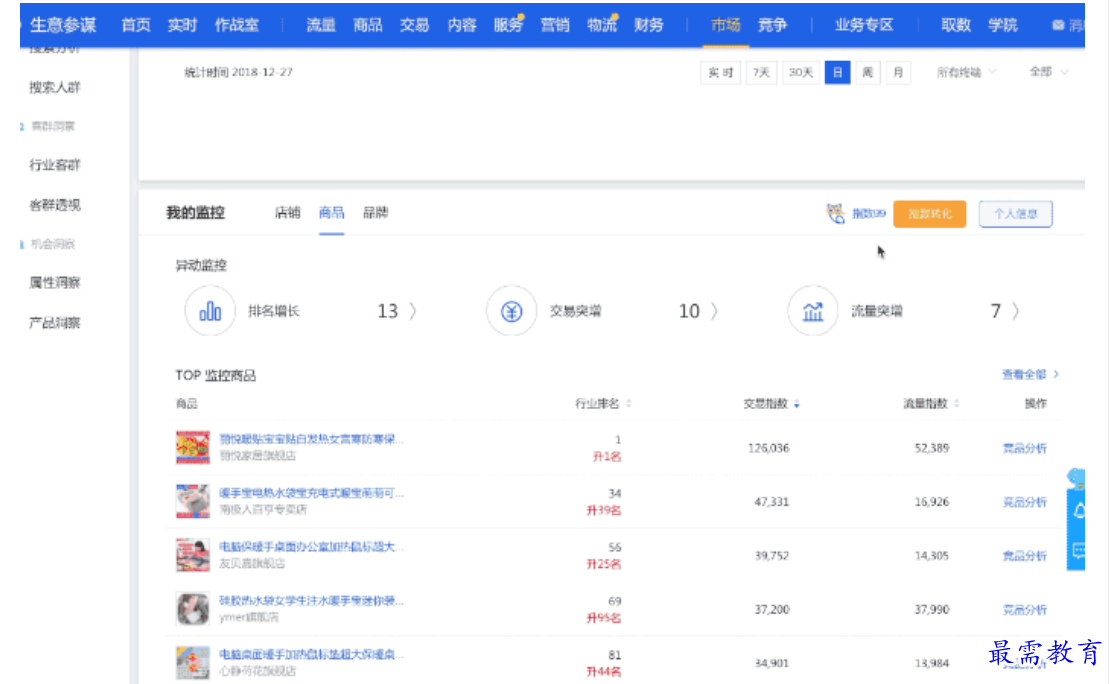Open product link 羽悦暖贴宝宝贴自发热
The height and width of the screenshot is (684, 1110).
coord(311,439)
